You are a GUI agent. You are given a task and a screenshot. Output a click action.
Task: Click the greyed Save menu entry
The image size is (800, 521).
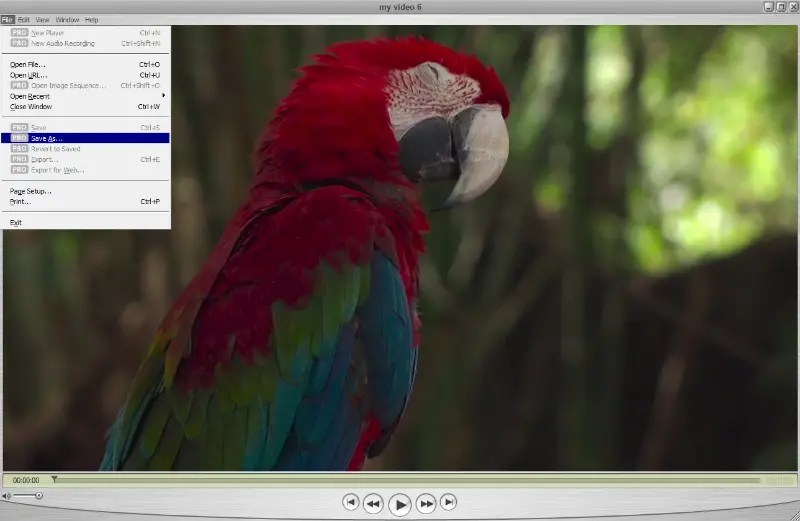[x=86, y=128]
